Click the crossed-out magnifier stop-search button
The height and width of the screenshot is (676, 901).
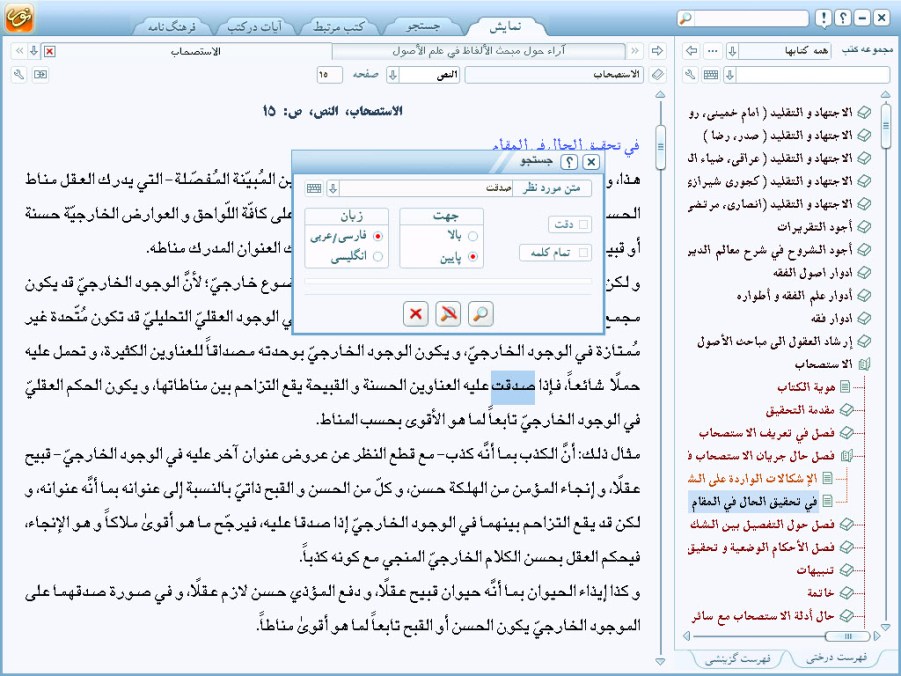(448, 314)
